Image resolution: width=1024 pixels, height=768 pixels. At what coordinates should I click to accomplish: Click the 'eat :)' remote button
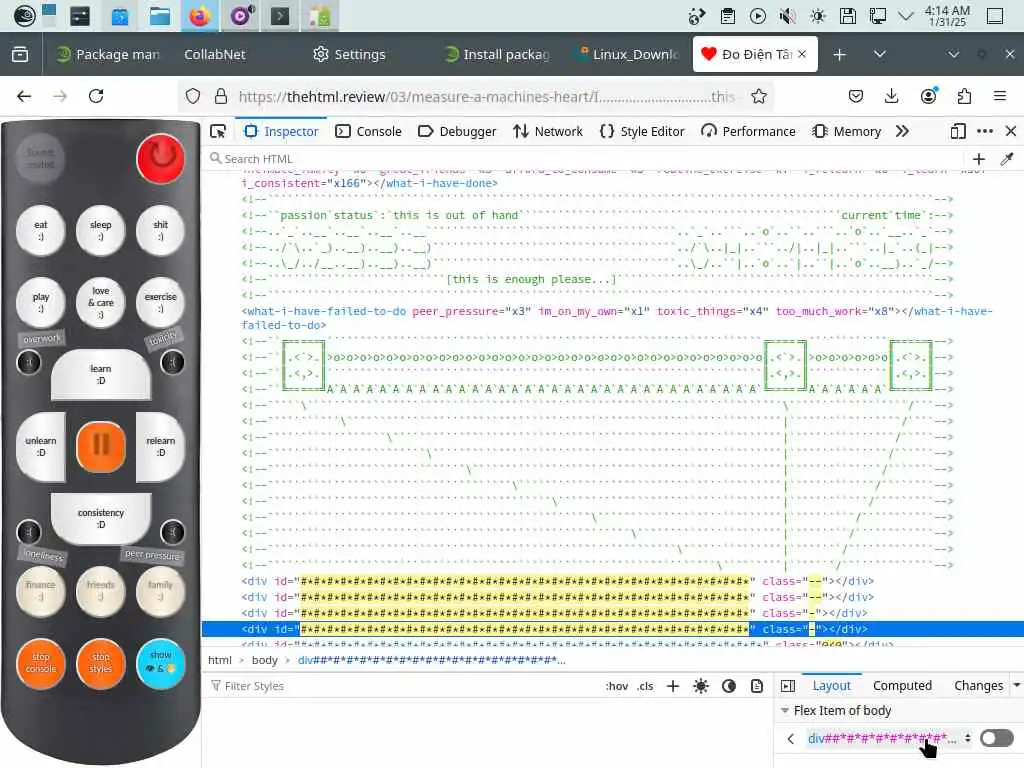tap(40, 231)
